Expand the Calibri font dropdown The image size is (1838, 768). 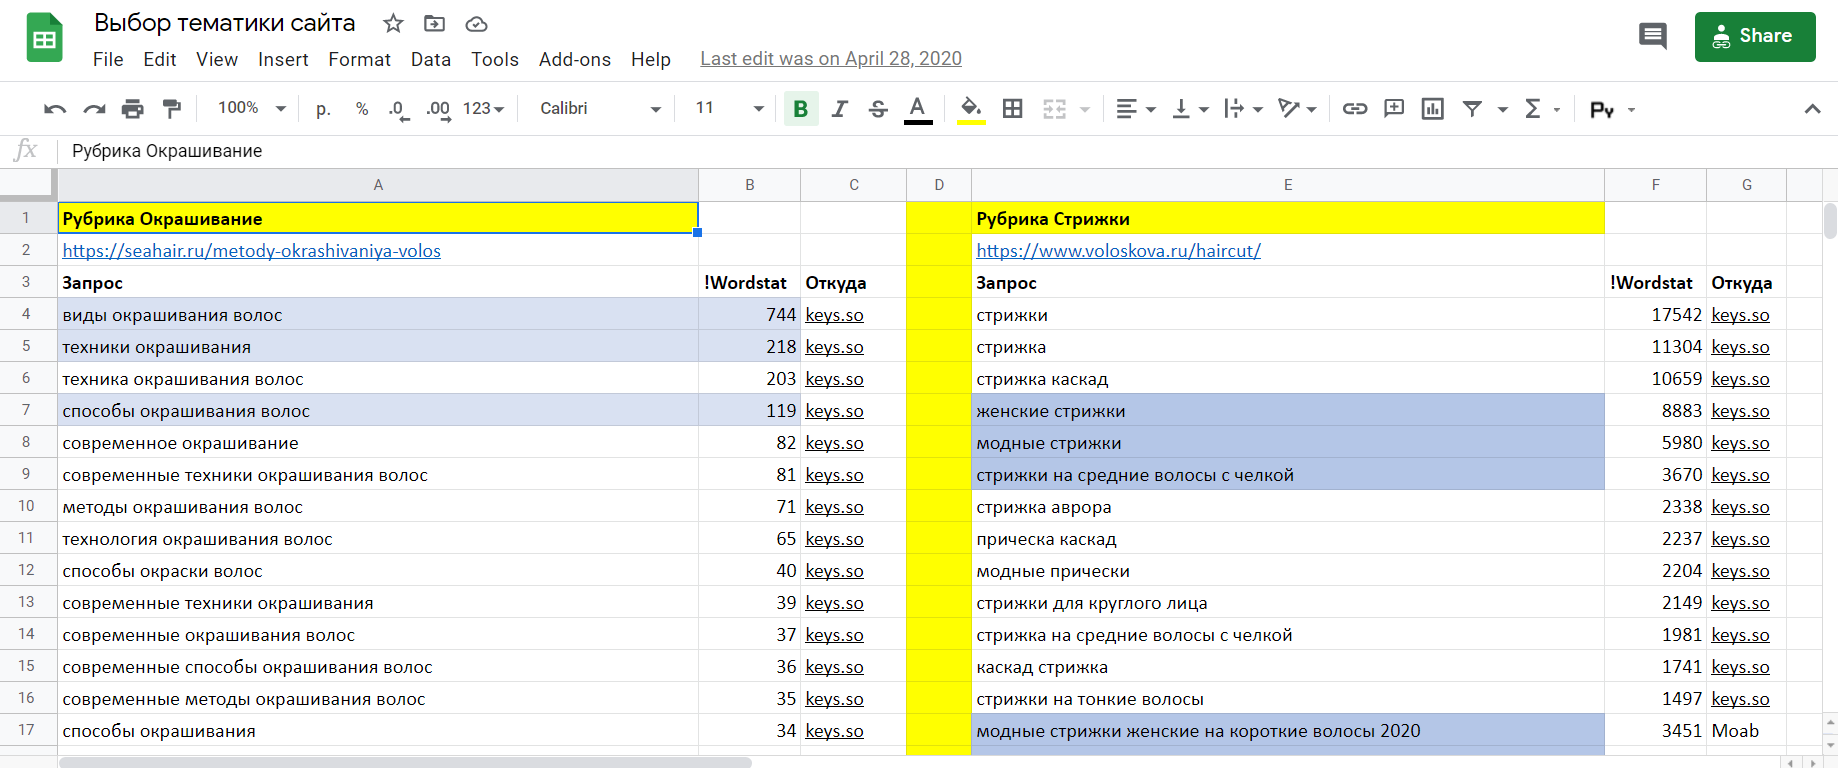(x=600, y=108)
